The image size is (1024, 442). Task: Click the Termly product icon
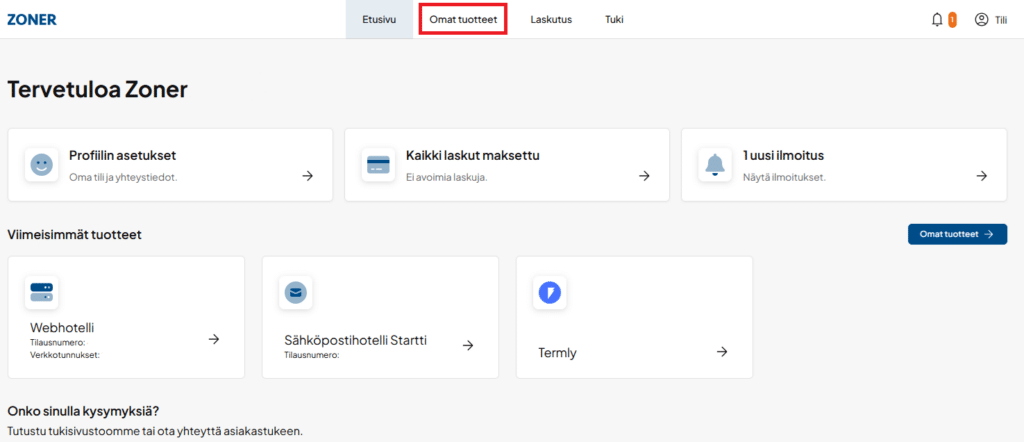(x=550, y=292)
